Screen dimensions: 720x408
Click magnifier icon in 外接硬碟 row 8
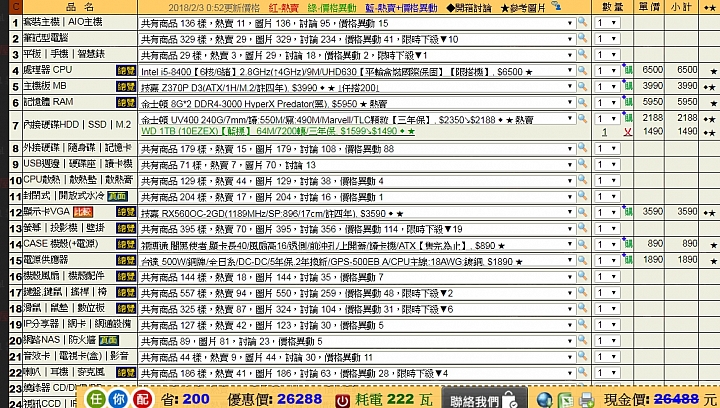coord(582,147)
